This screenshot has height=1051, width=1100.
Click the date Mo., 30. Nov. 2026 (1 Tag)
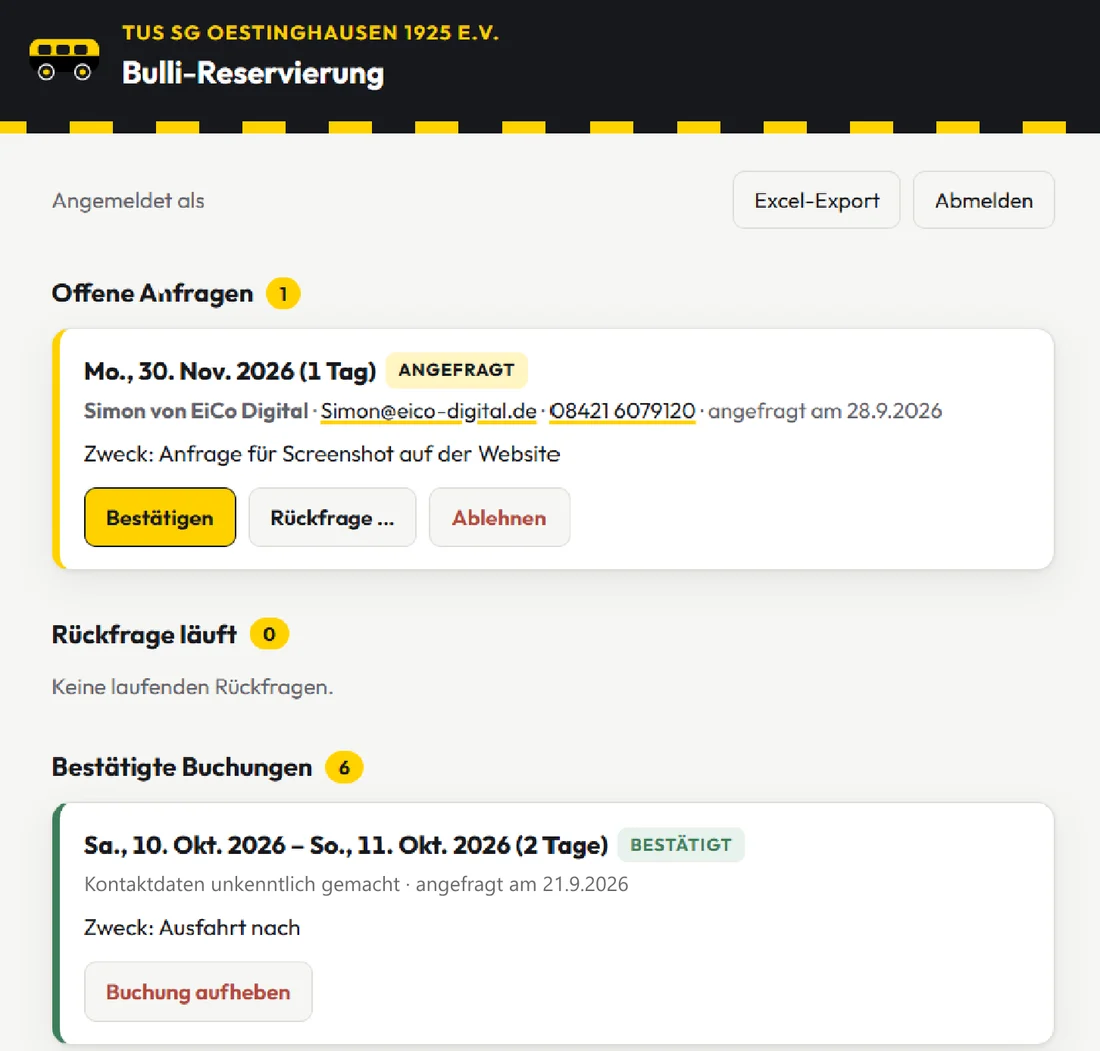pos(230,371)
